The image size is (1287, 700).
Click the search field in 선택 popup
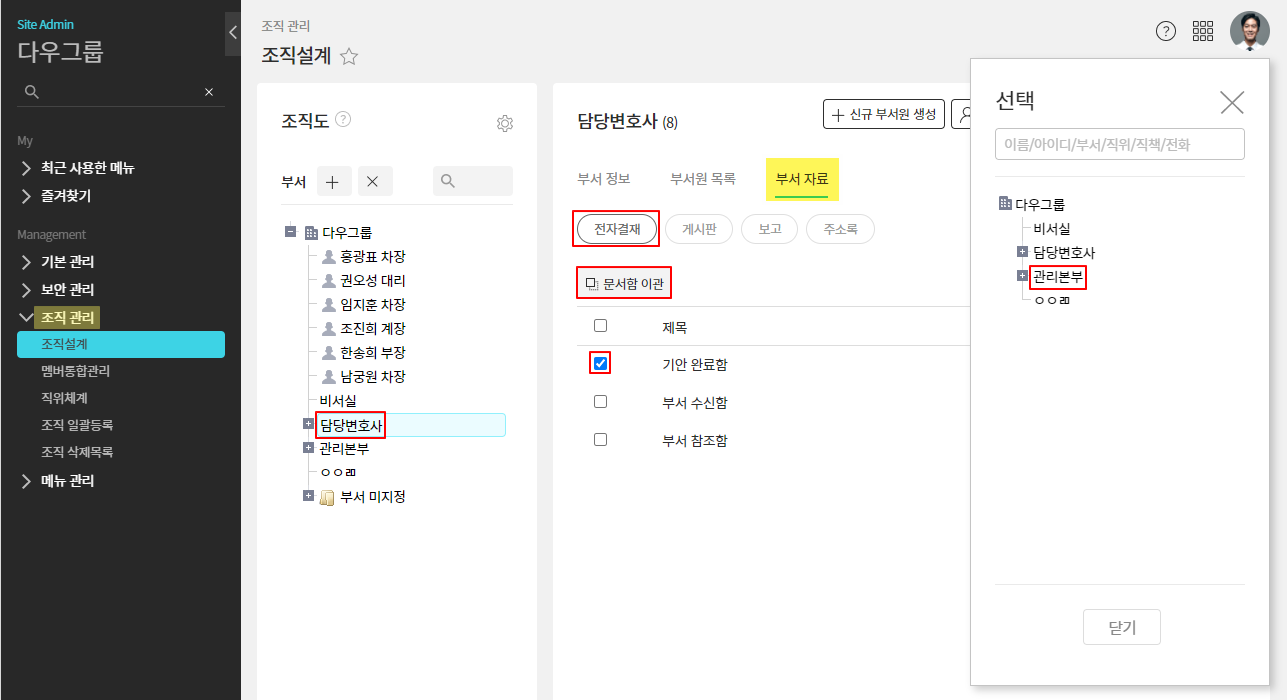coord(1119,144)
